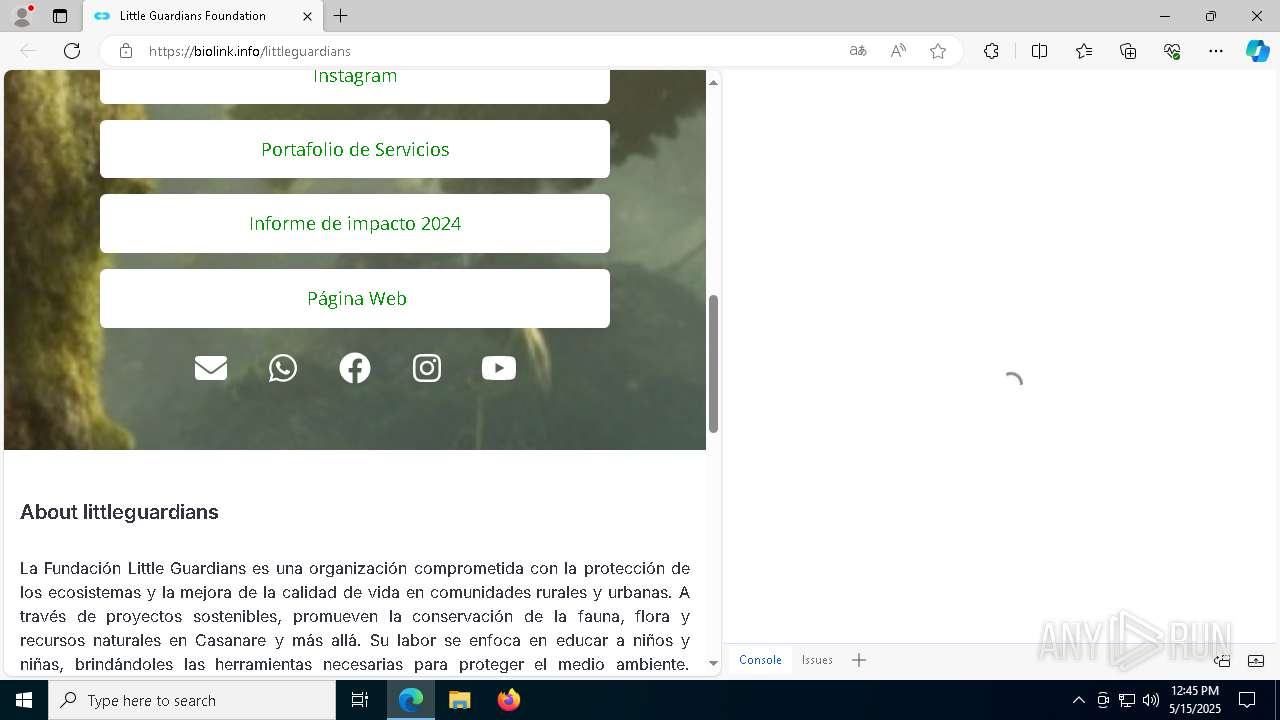Viewport: 1280px width, 720px height.
Task: Click the taskbar search box
Action: pyautogui.click(x=192, y=700)
